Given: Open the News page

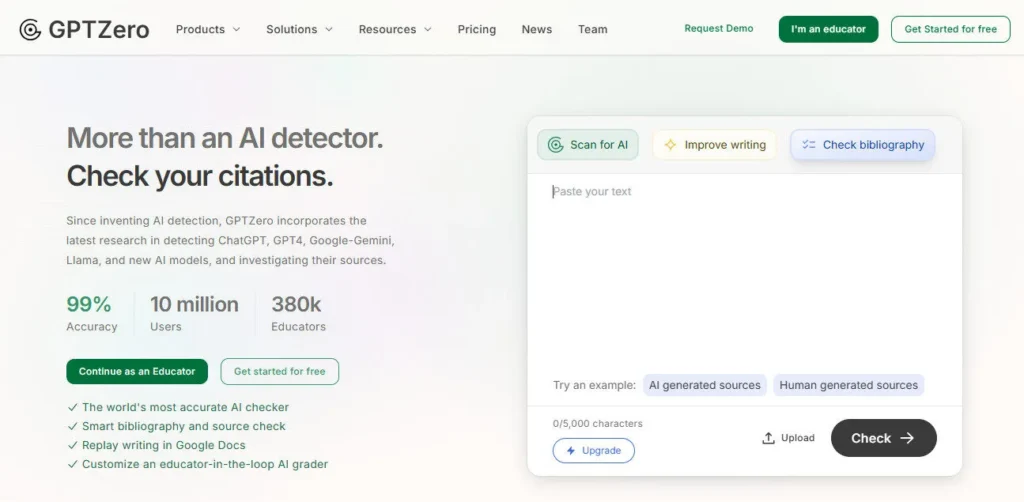Looking at the screenshot, I should coord(537,29).
